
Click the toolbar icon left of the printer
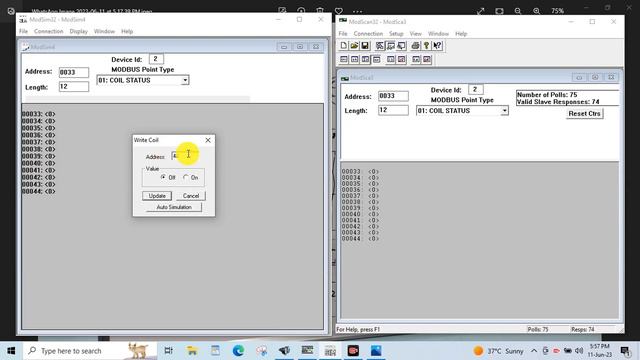(x=401, y=45)
